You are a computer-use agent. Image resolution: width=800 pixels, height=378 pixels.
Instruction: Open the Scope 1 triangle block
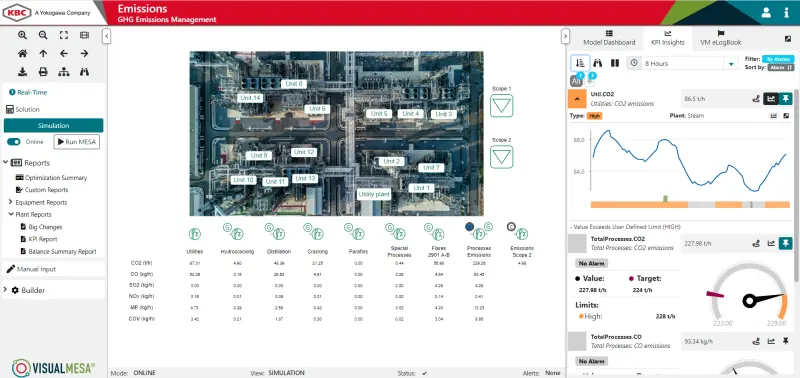502,106
